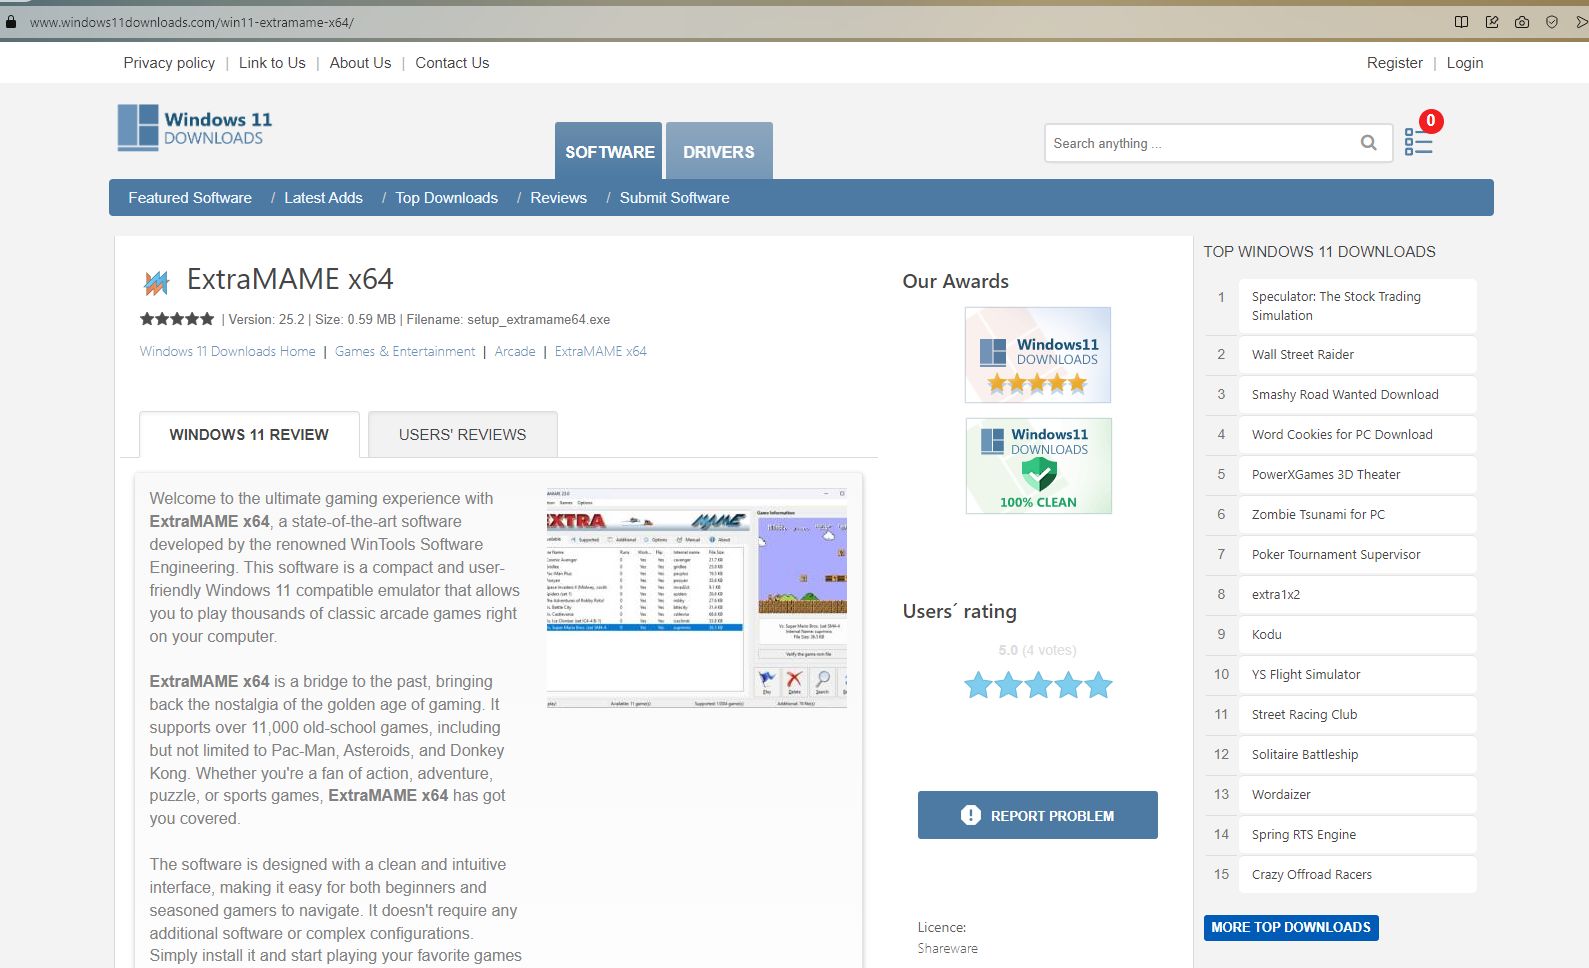
Task: Open Wall Street Raider download
Action: coord(1357,354)
